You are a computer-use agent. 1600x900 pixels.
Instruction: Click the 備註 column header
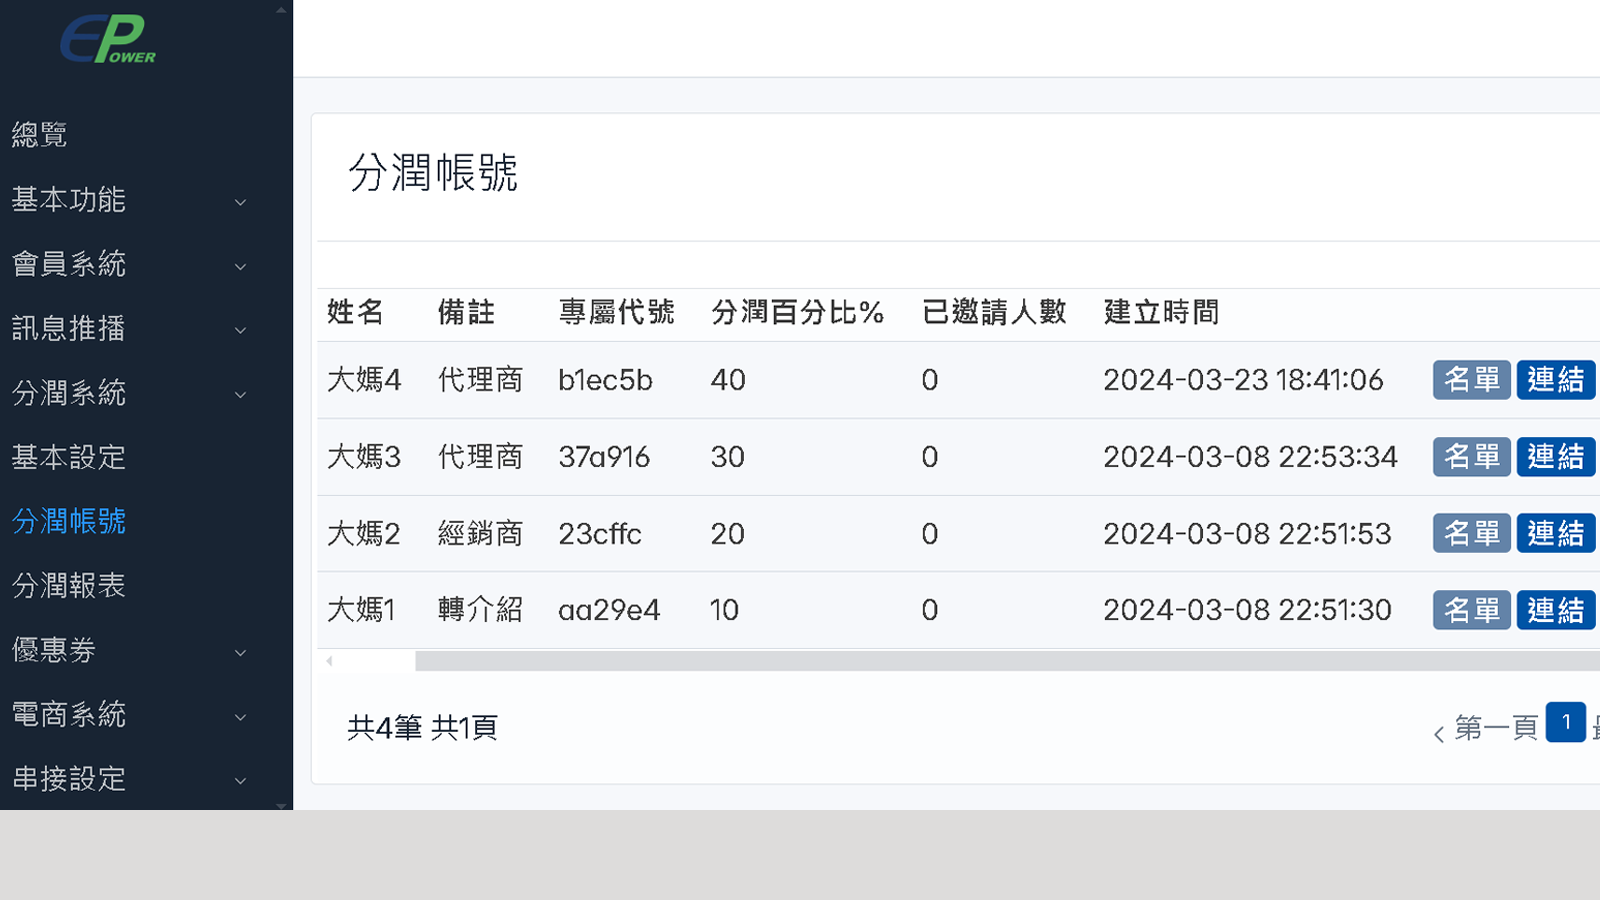pyautogui.click(x=466, y=312)
